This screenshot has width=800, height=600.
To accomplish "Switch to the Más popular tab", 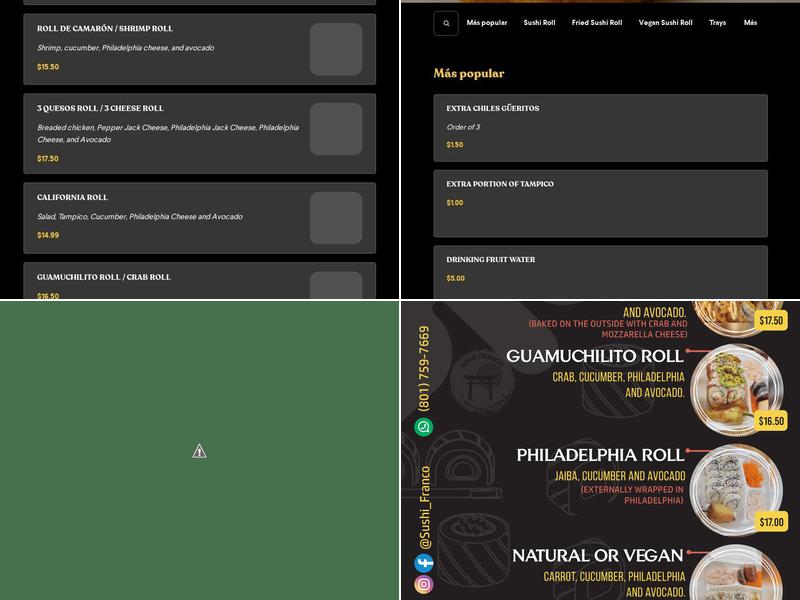I will (487, 22).
